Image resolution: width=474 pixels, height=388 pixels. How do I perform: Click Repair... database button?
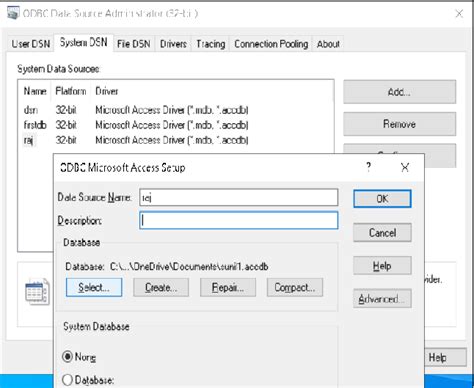[228, 287]
